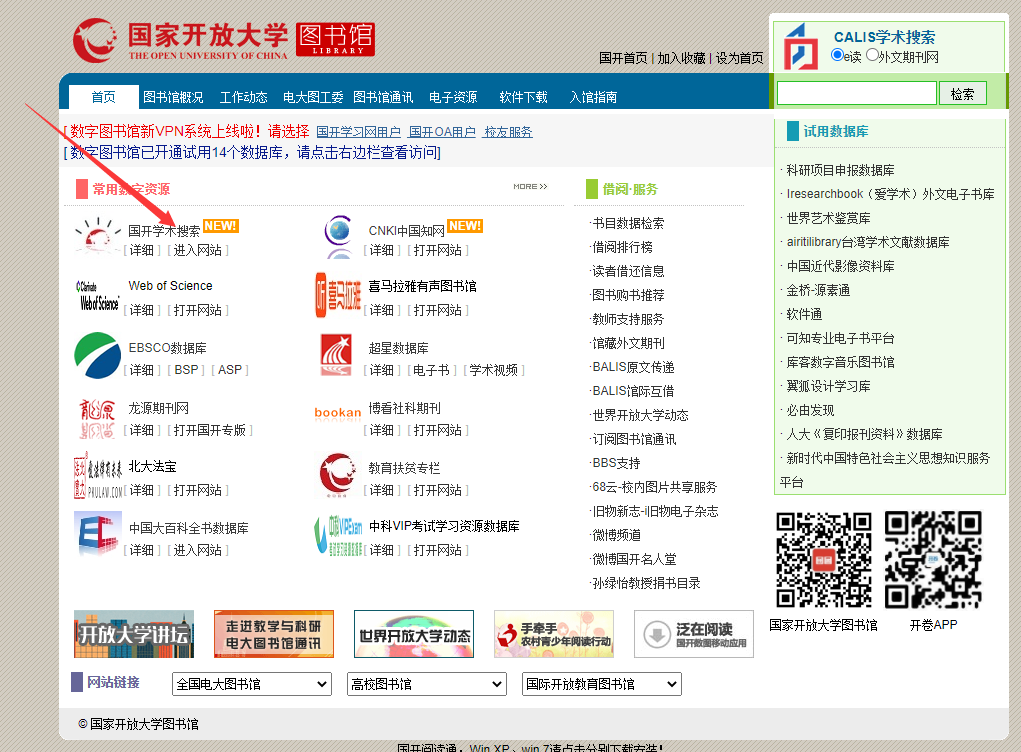
Task: Open the 国开OA用户 VPN link
Action: 442,132
